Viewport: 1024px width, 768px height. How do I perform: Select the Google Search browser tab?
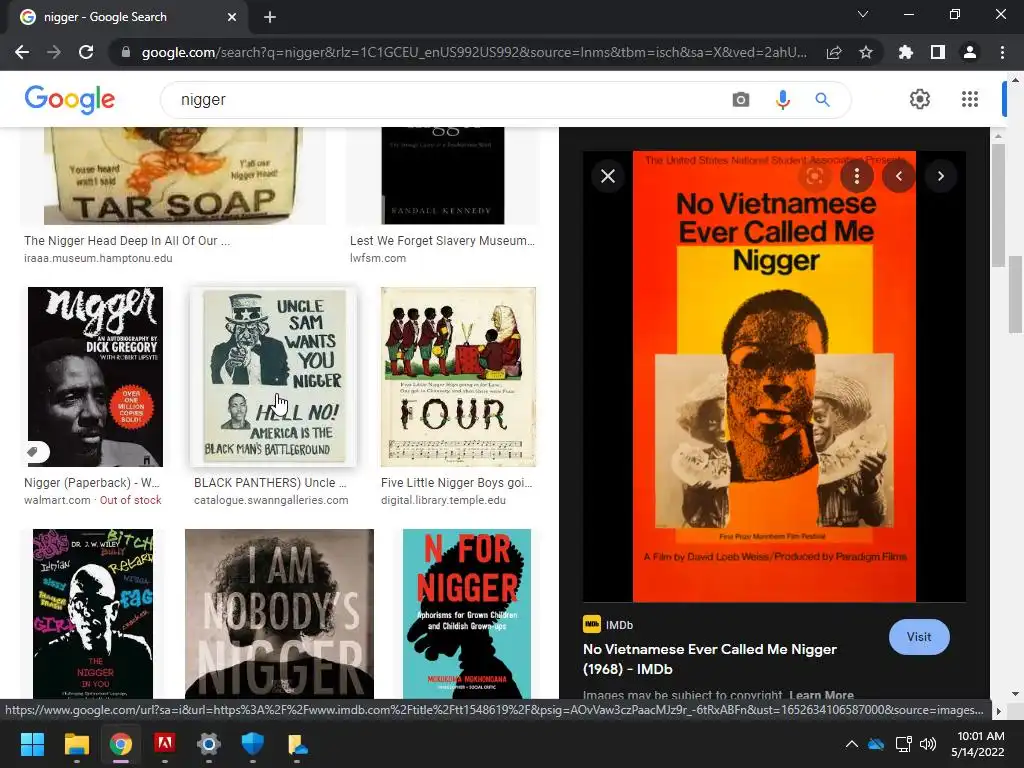tap(127, 17)
